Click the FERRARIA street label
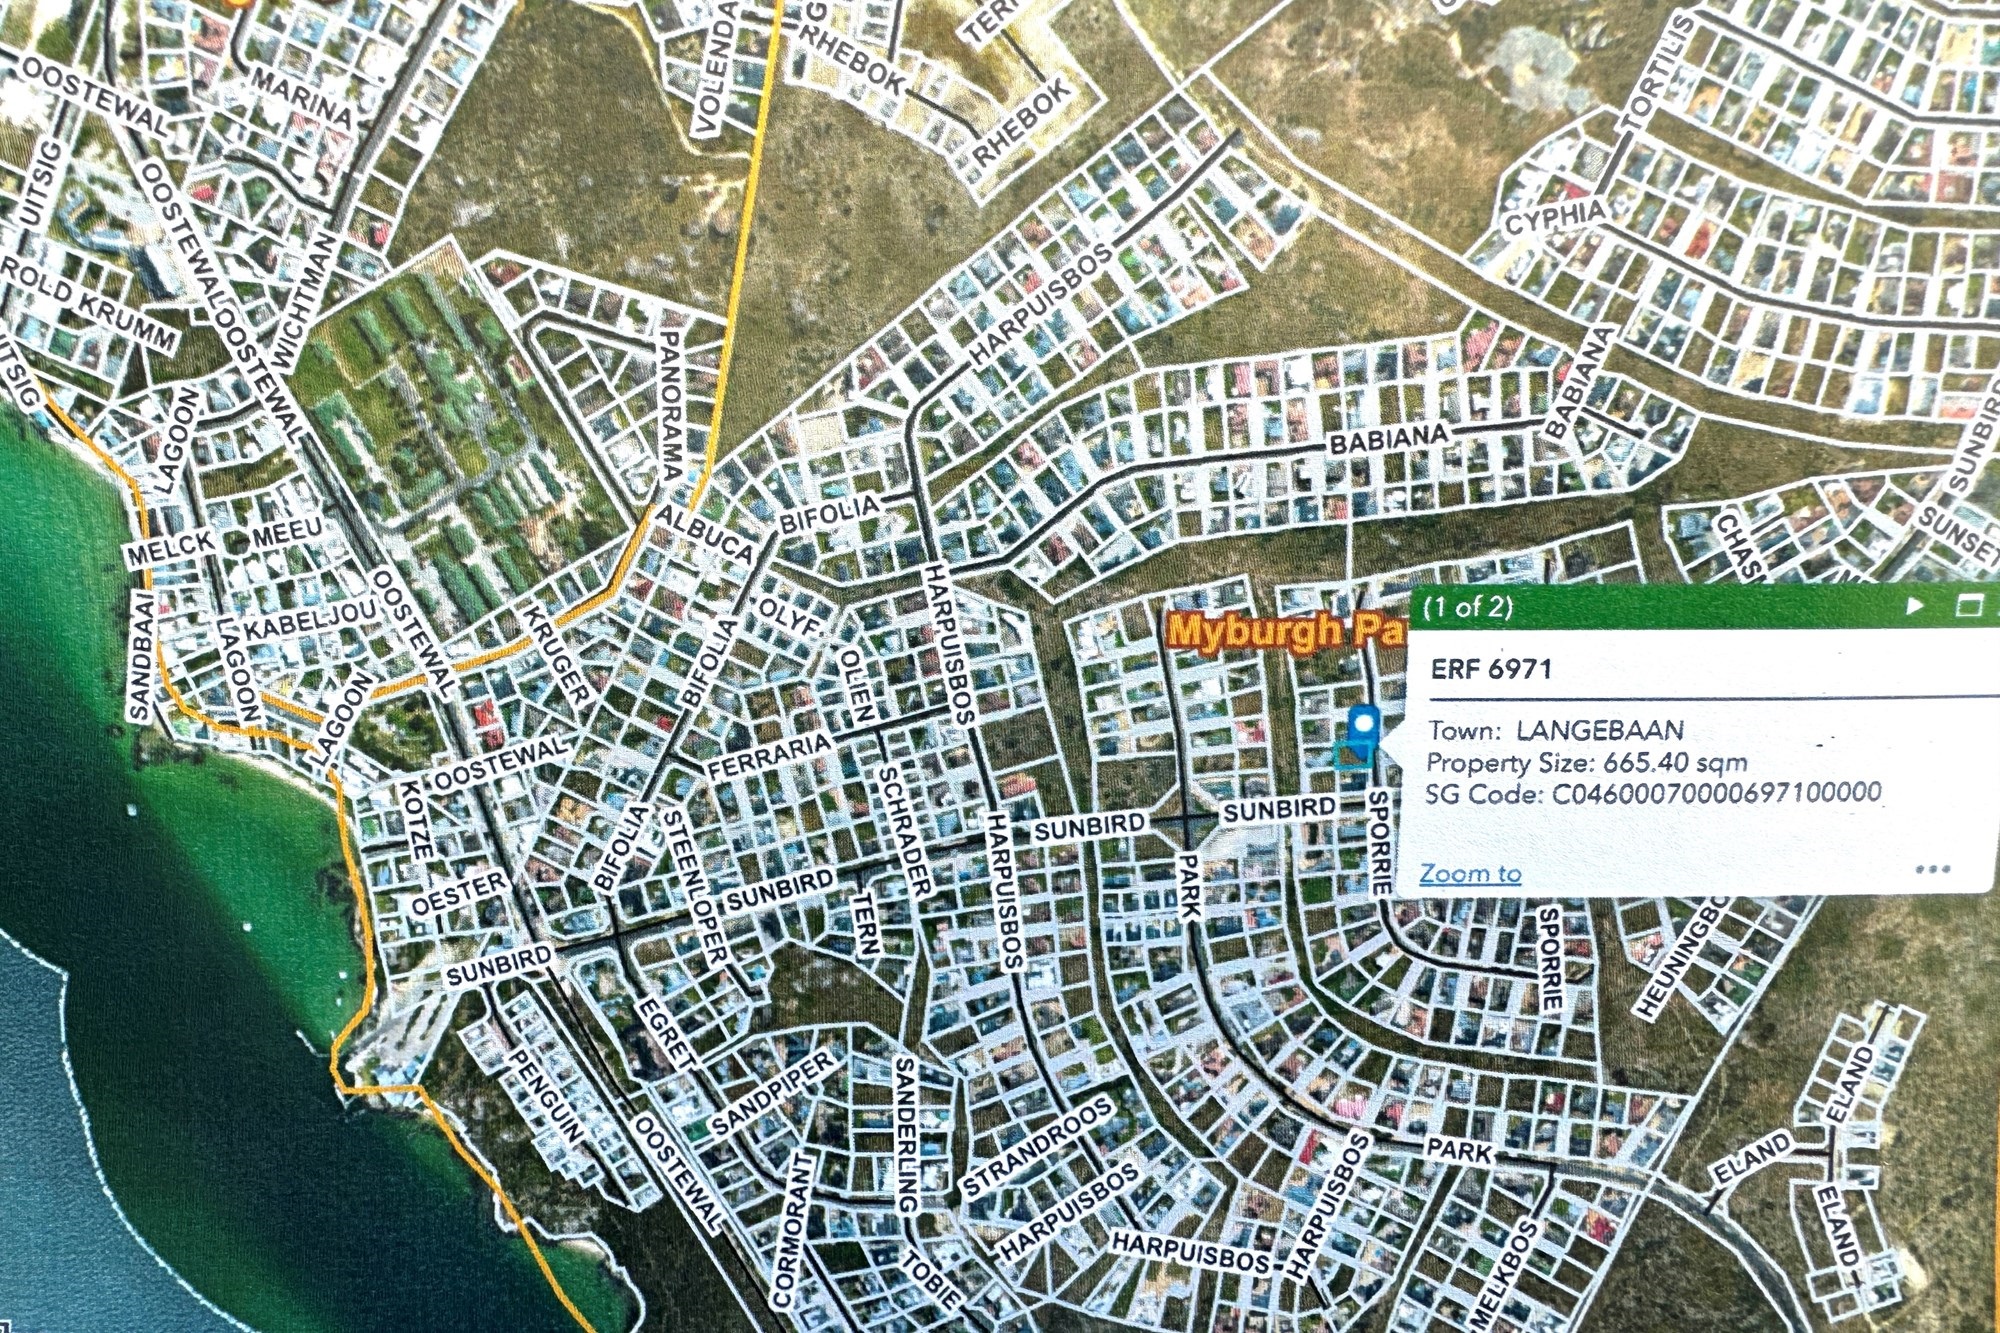Viewport: 2000px width, 1333px height. pos(768,756)
